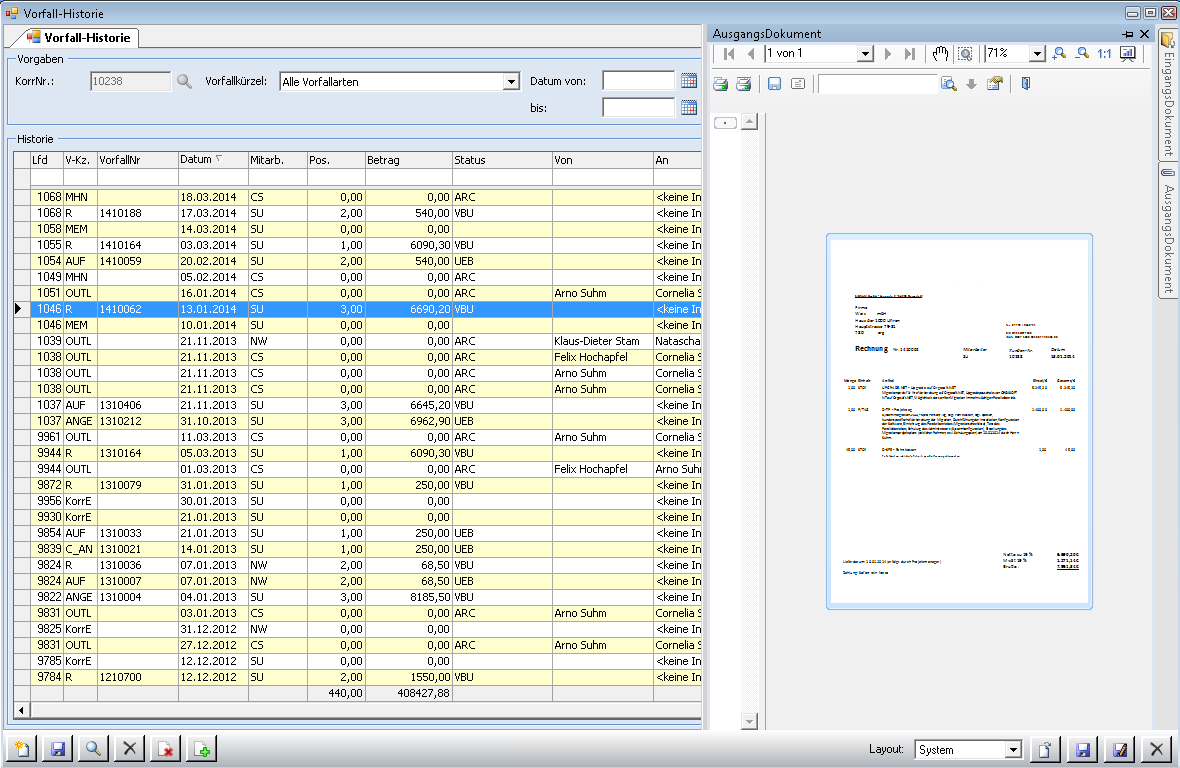The image size is (1180, 768).
Task: Open the EingangsDokument side tab
Action: [x=1166, y=95]
